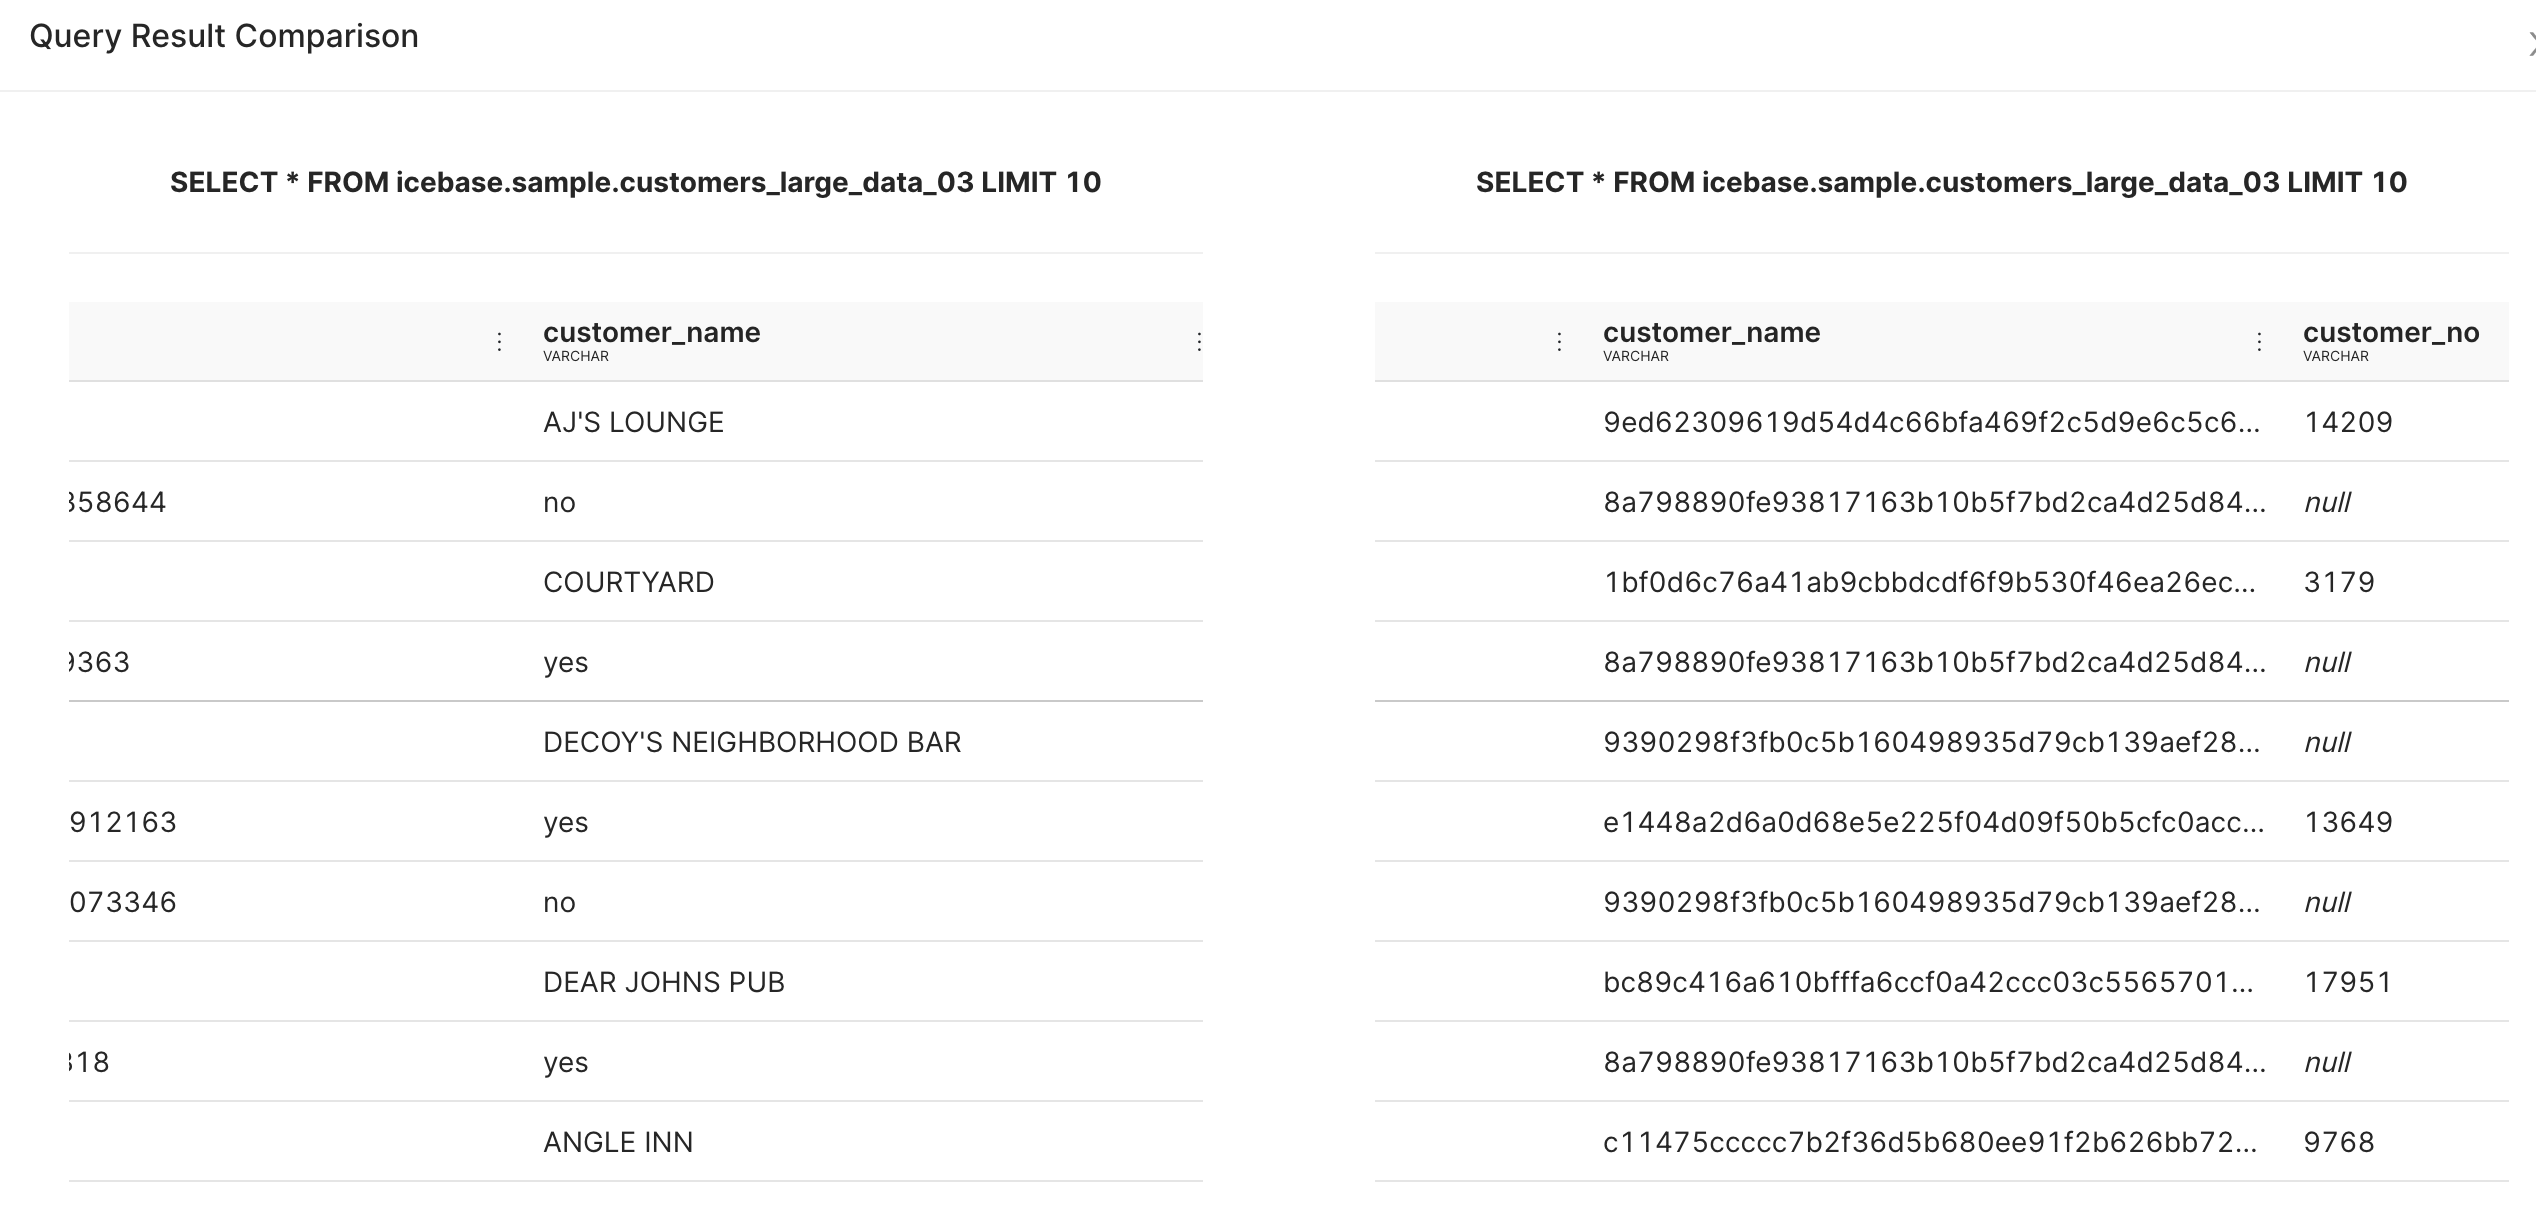Select hash starting c11475ccccc7

click(x=1930, y=1142)
